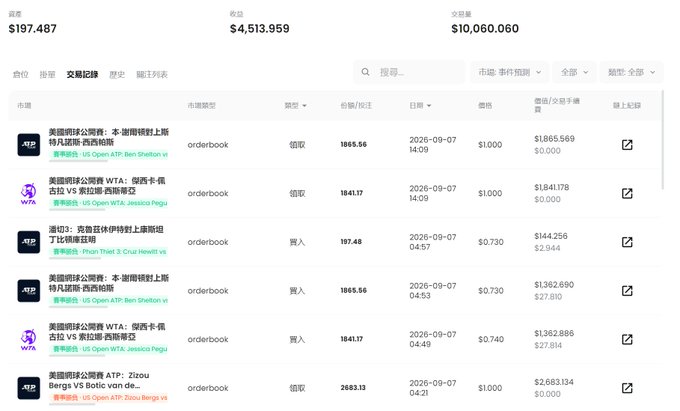Click date 2026-09-07 04:57
680x411 pixels.
(x=433, y=242)
